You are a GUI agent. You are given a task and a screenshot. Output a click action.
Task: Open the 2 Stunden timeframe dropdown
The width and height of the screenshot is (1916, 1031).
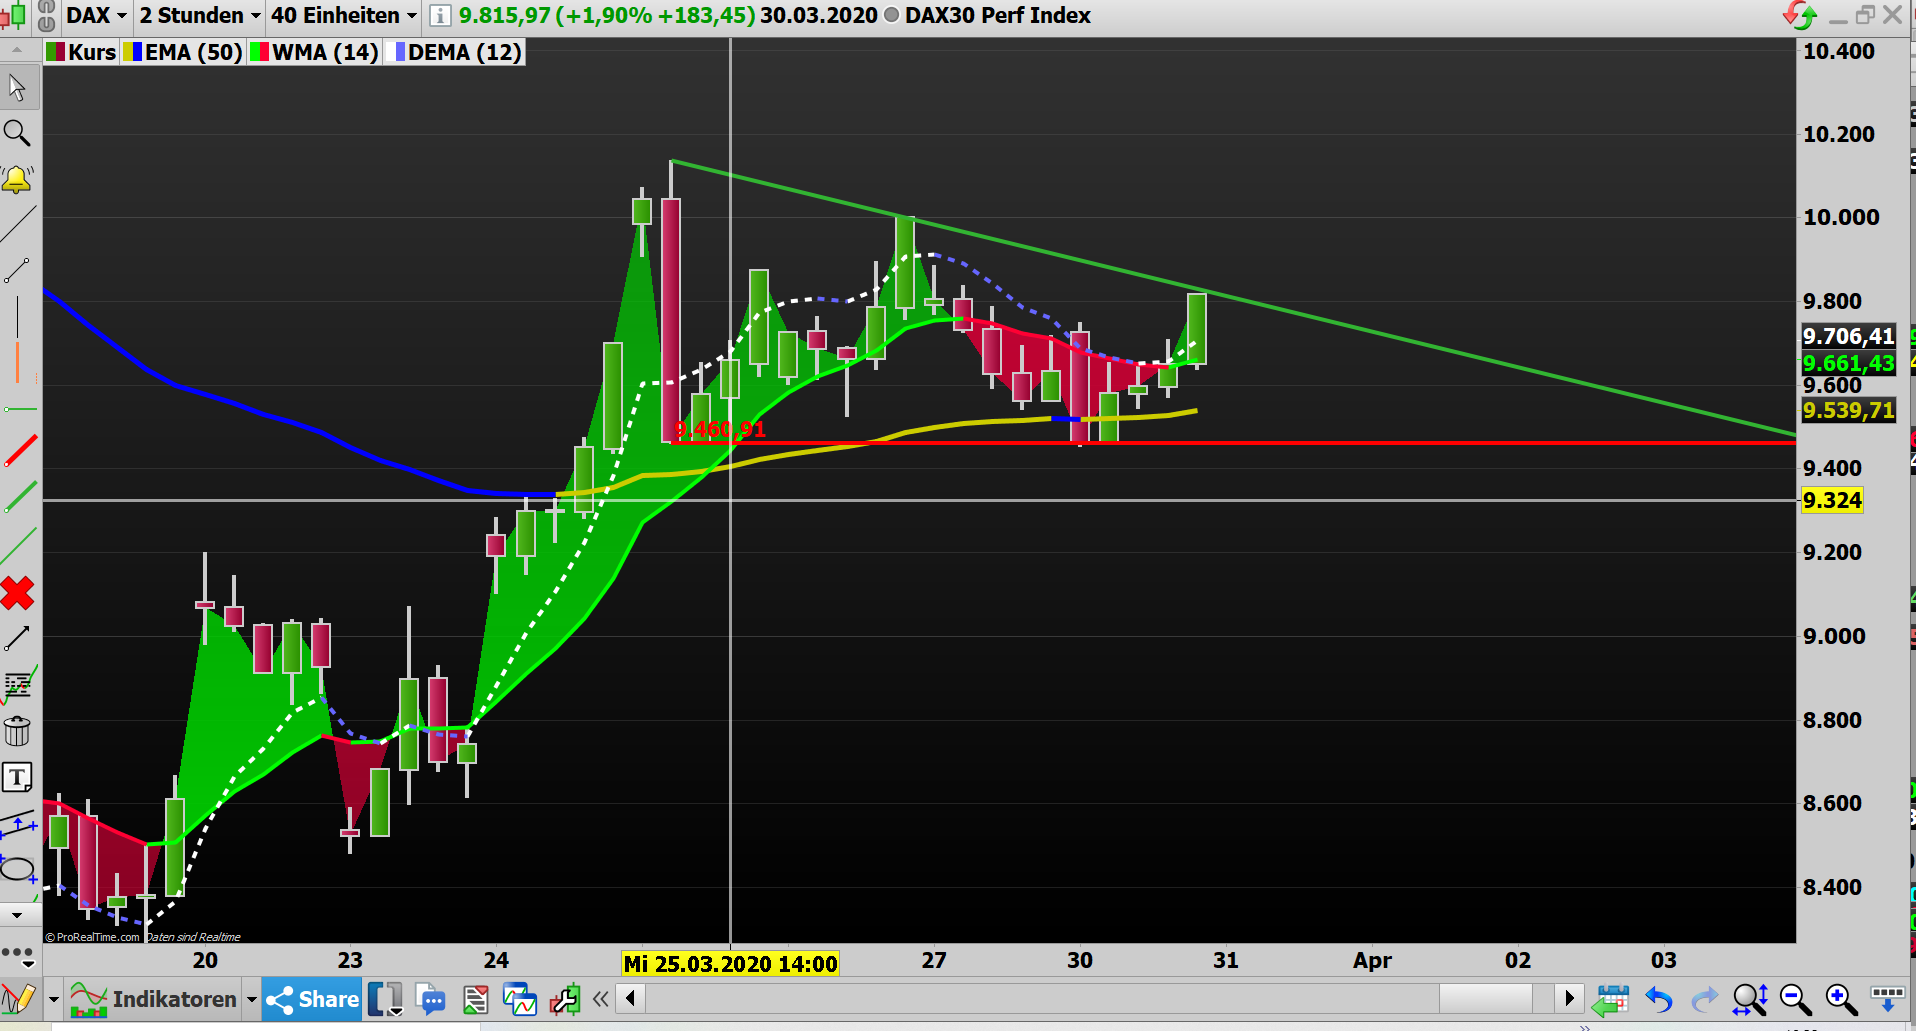pyautogui.click(x=198, y=15)
